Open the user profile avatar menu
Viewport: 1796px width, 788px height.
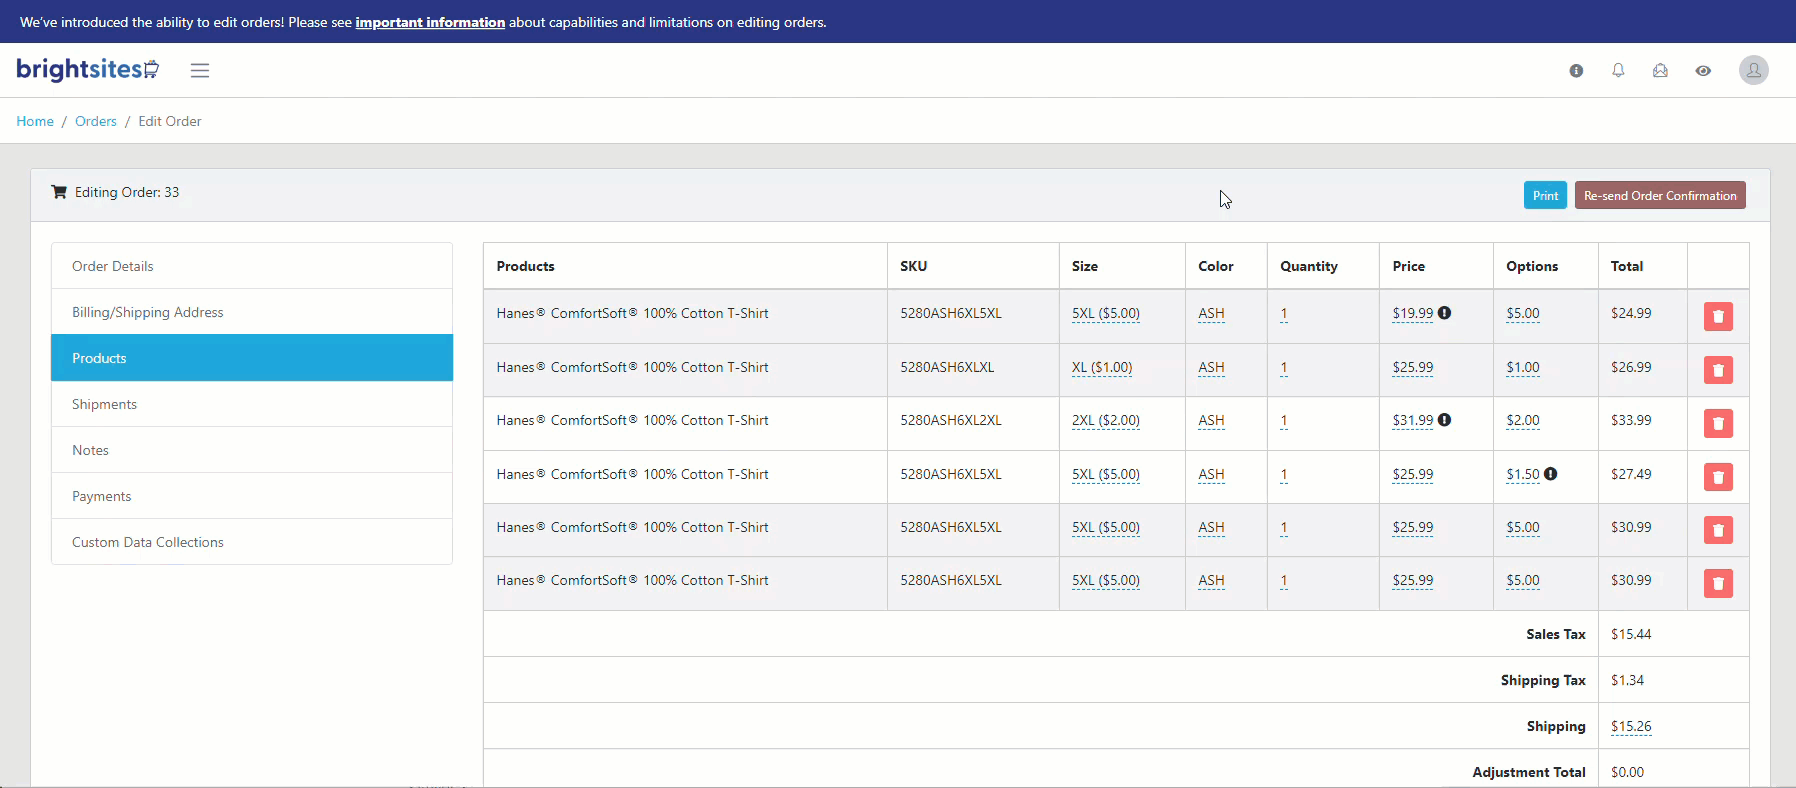click(x=1753, y=70)
